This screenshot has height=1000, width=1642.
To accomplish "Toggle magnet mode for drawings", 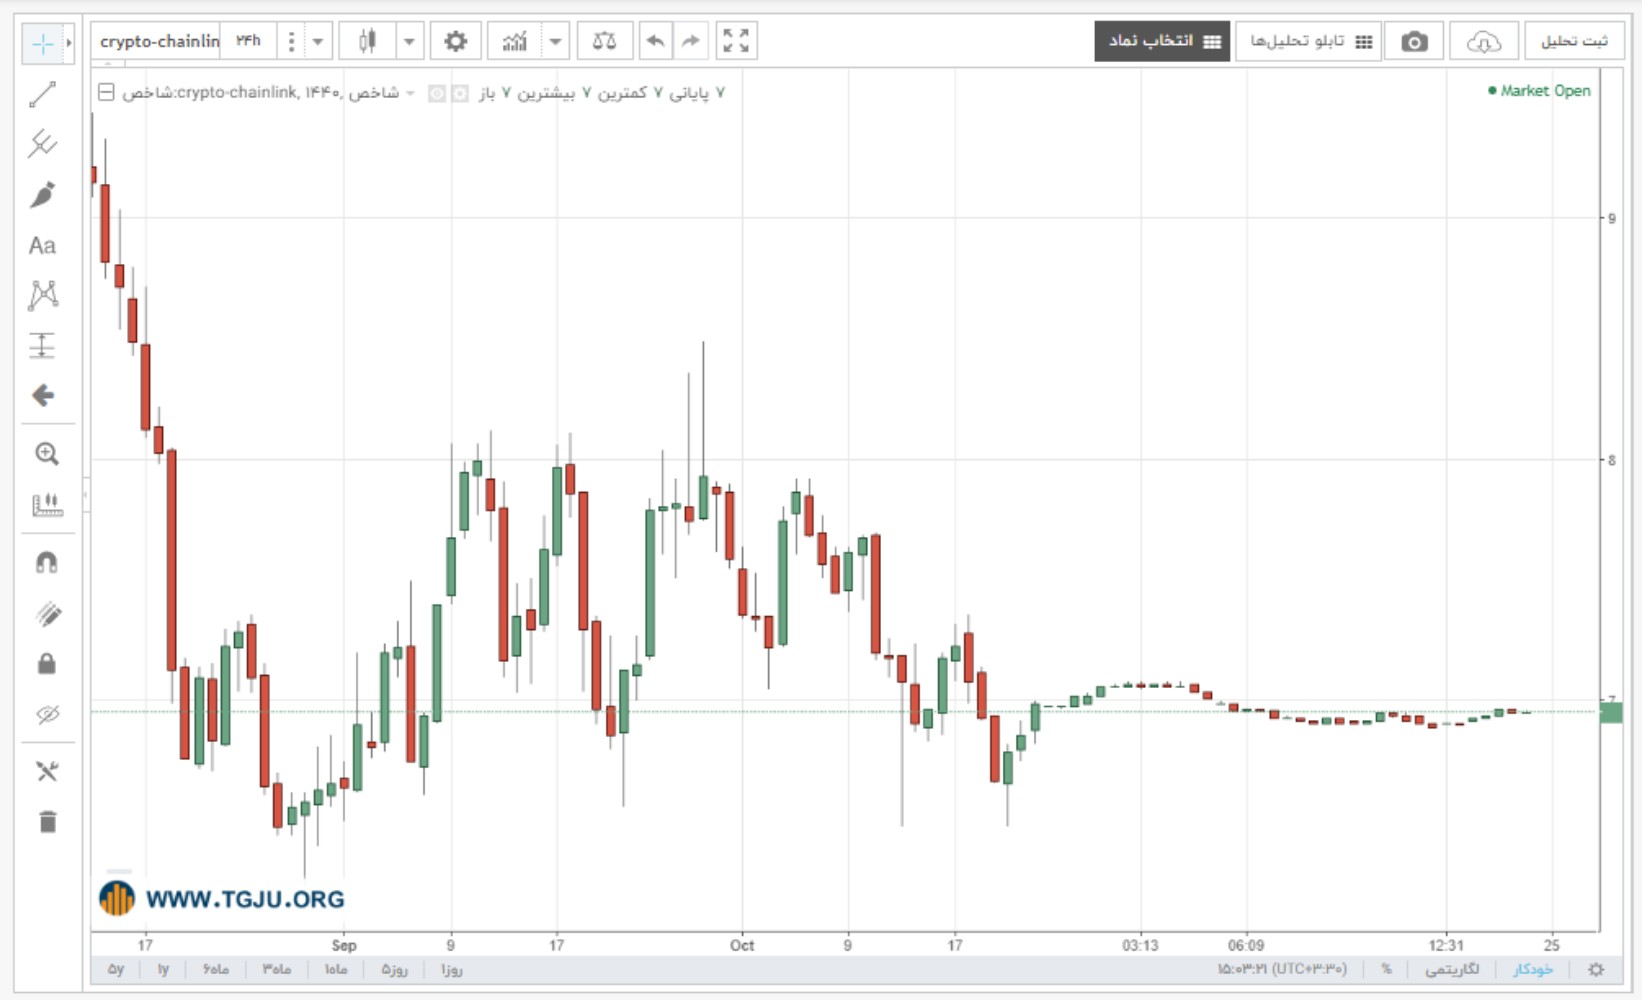I will 46,563.
